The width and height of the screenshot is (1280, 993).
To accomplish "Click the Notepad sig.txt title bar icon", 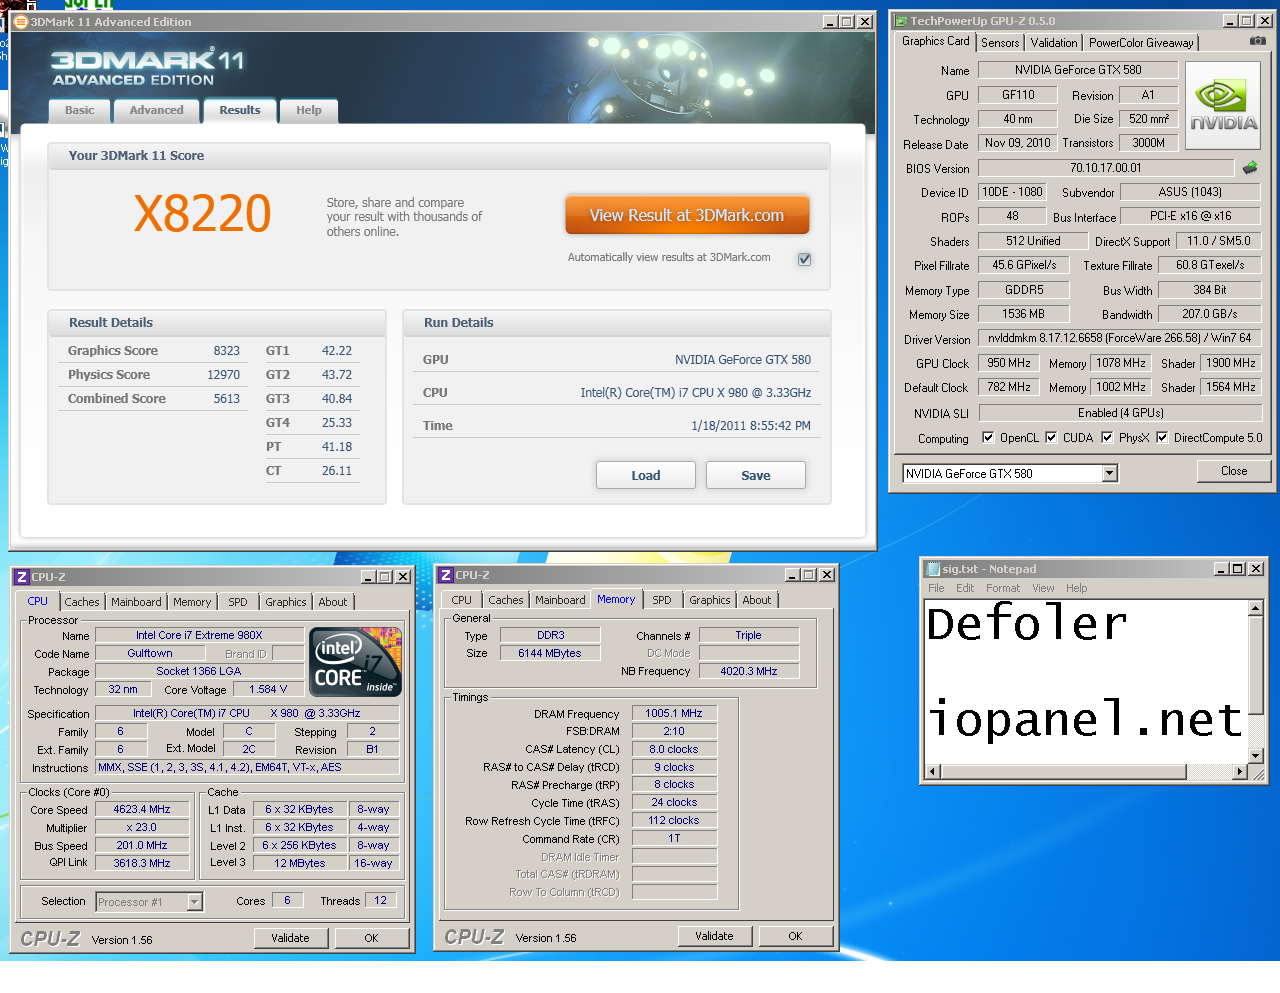I will [933, 569].
